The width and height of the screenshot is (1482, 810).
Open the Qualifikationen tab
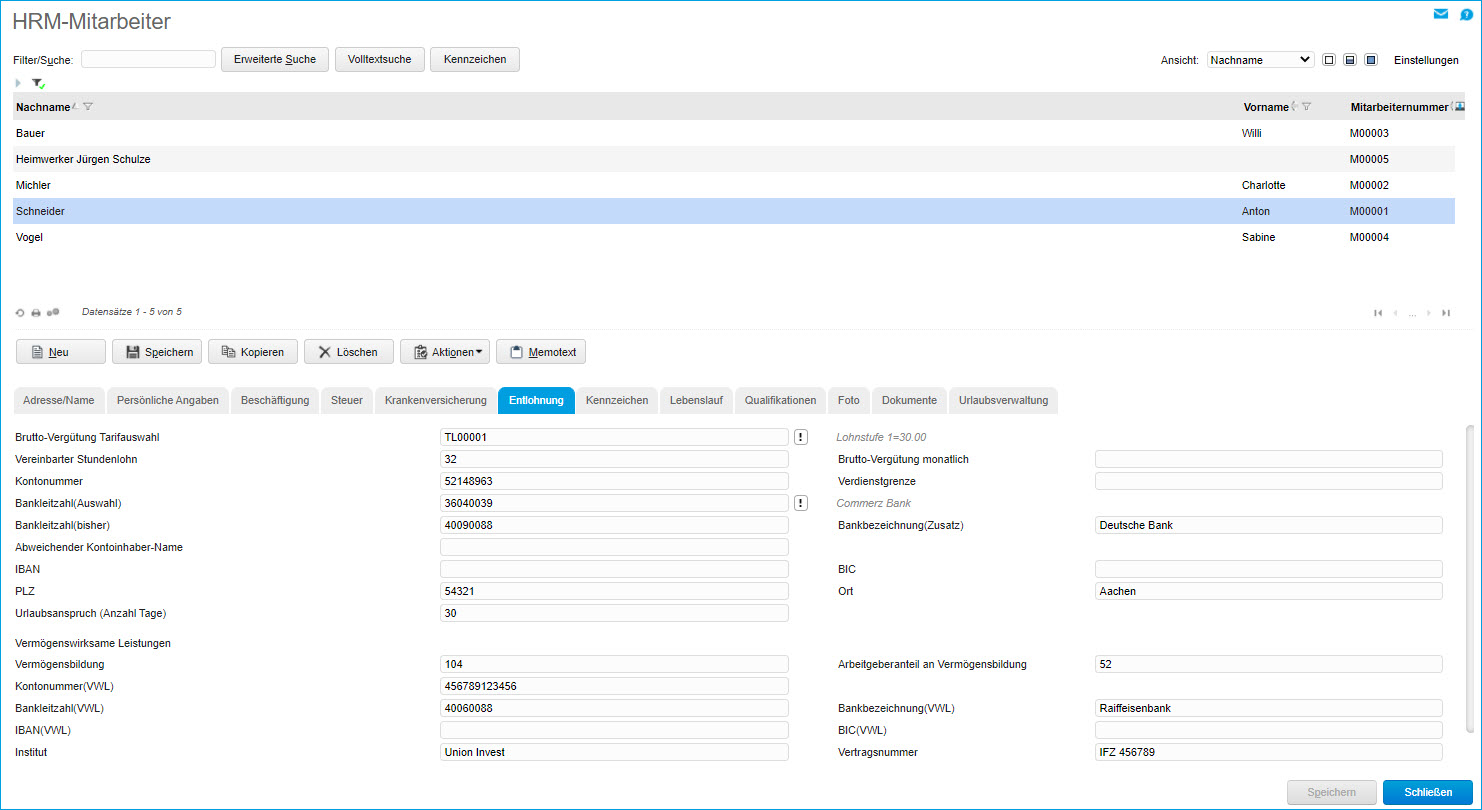781,400
